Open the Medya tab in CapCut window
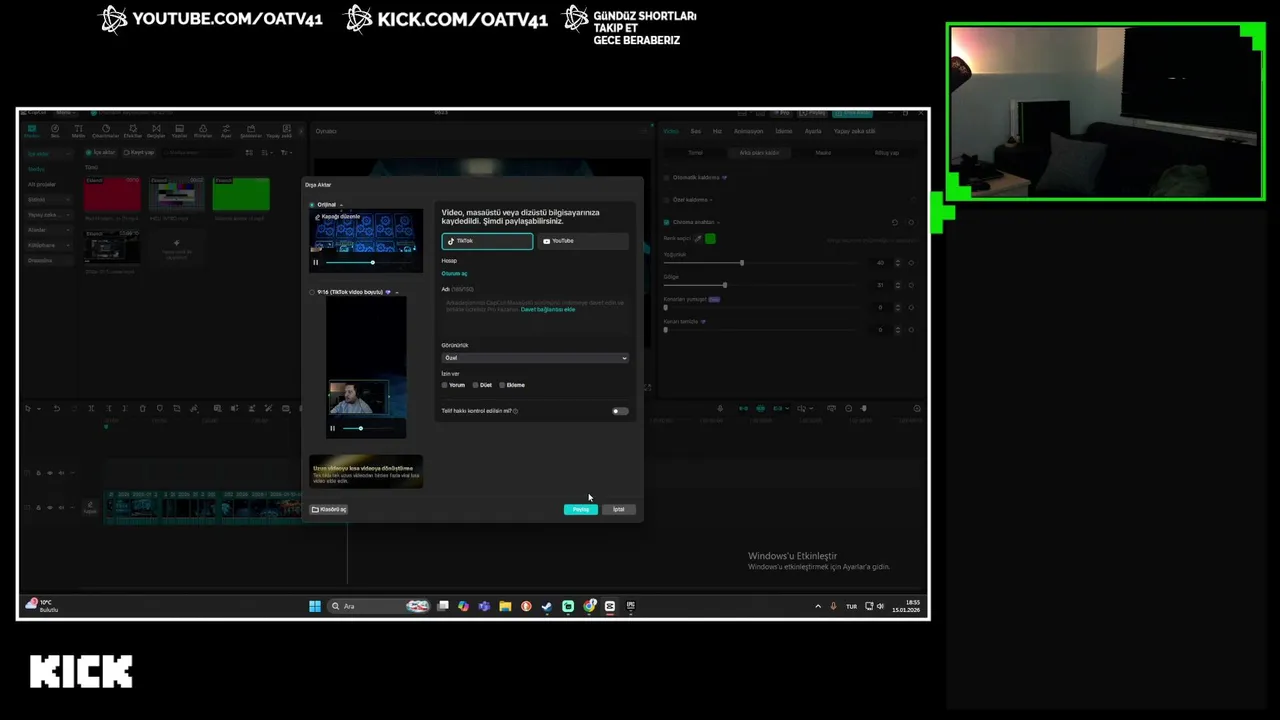 coord(32,131)
